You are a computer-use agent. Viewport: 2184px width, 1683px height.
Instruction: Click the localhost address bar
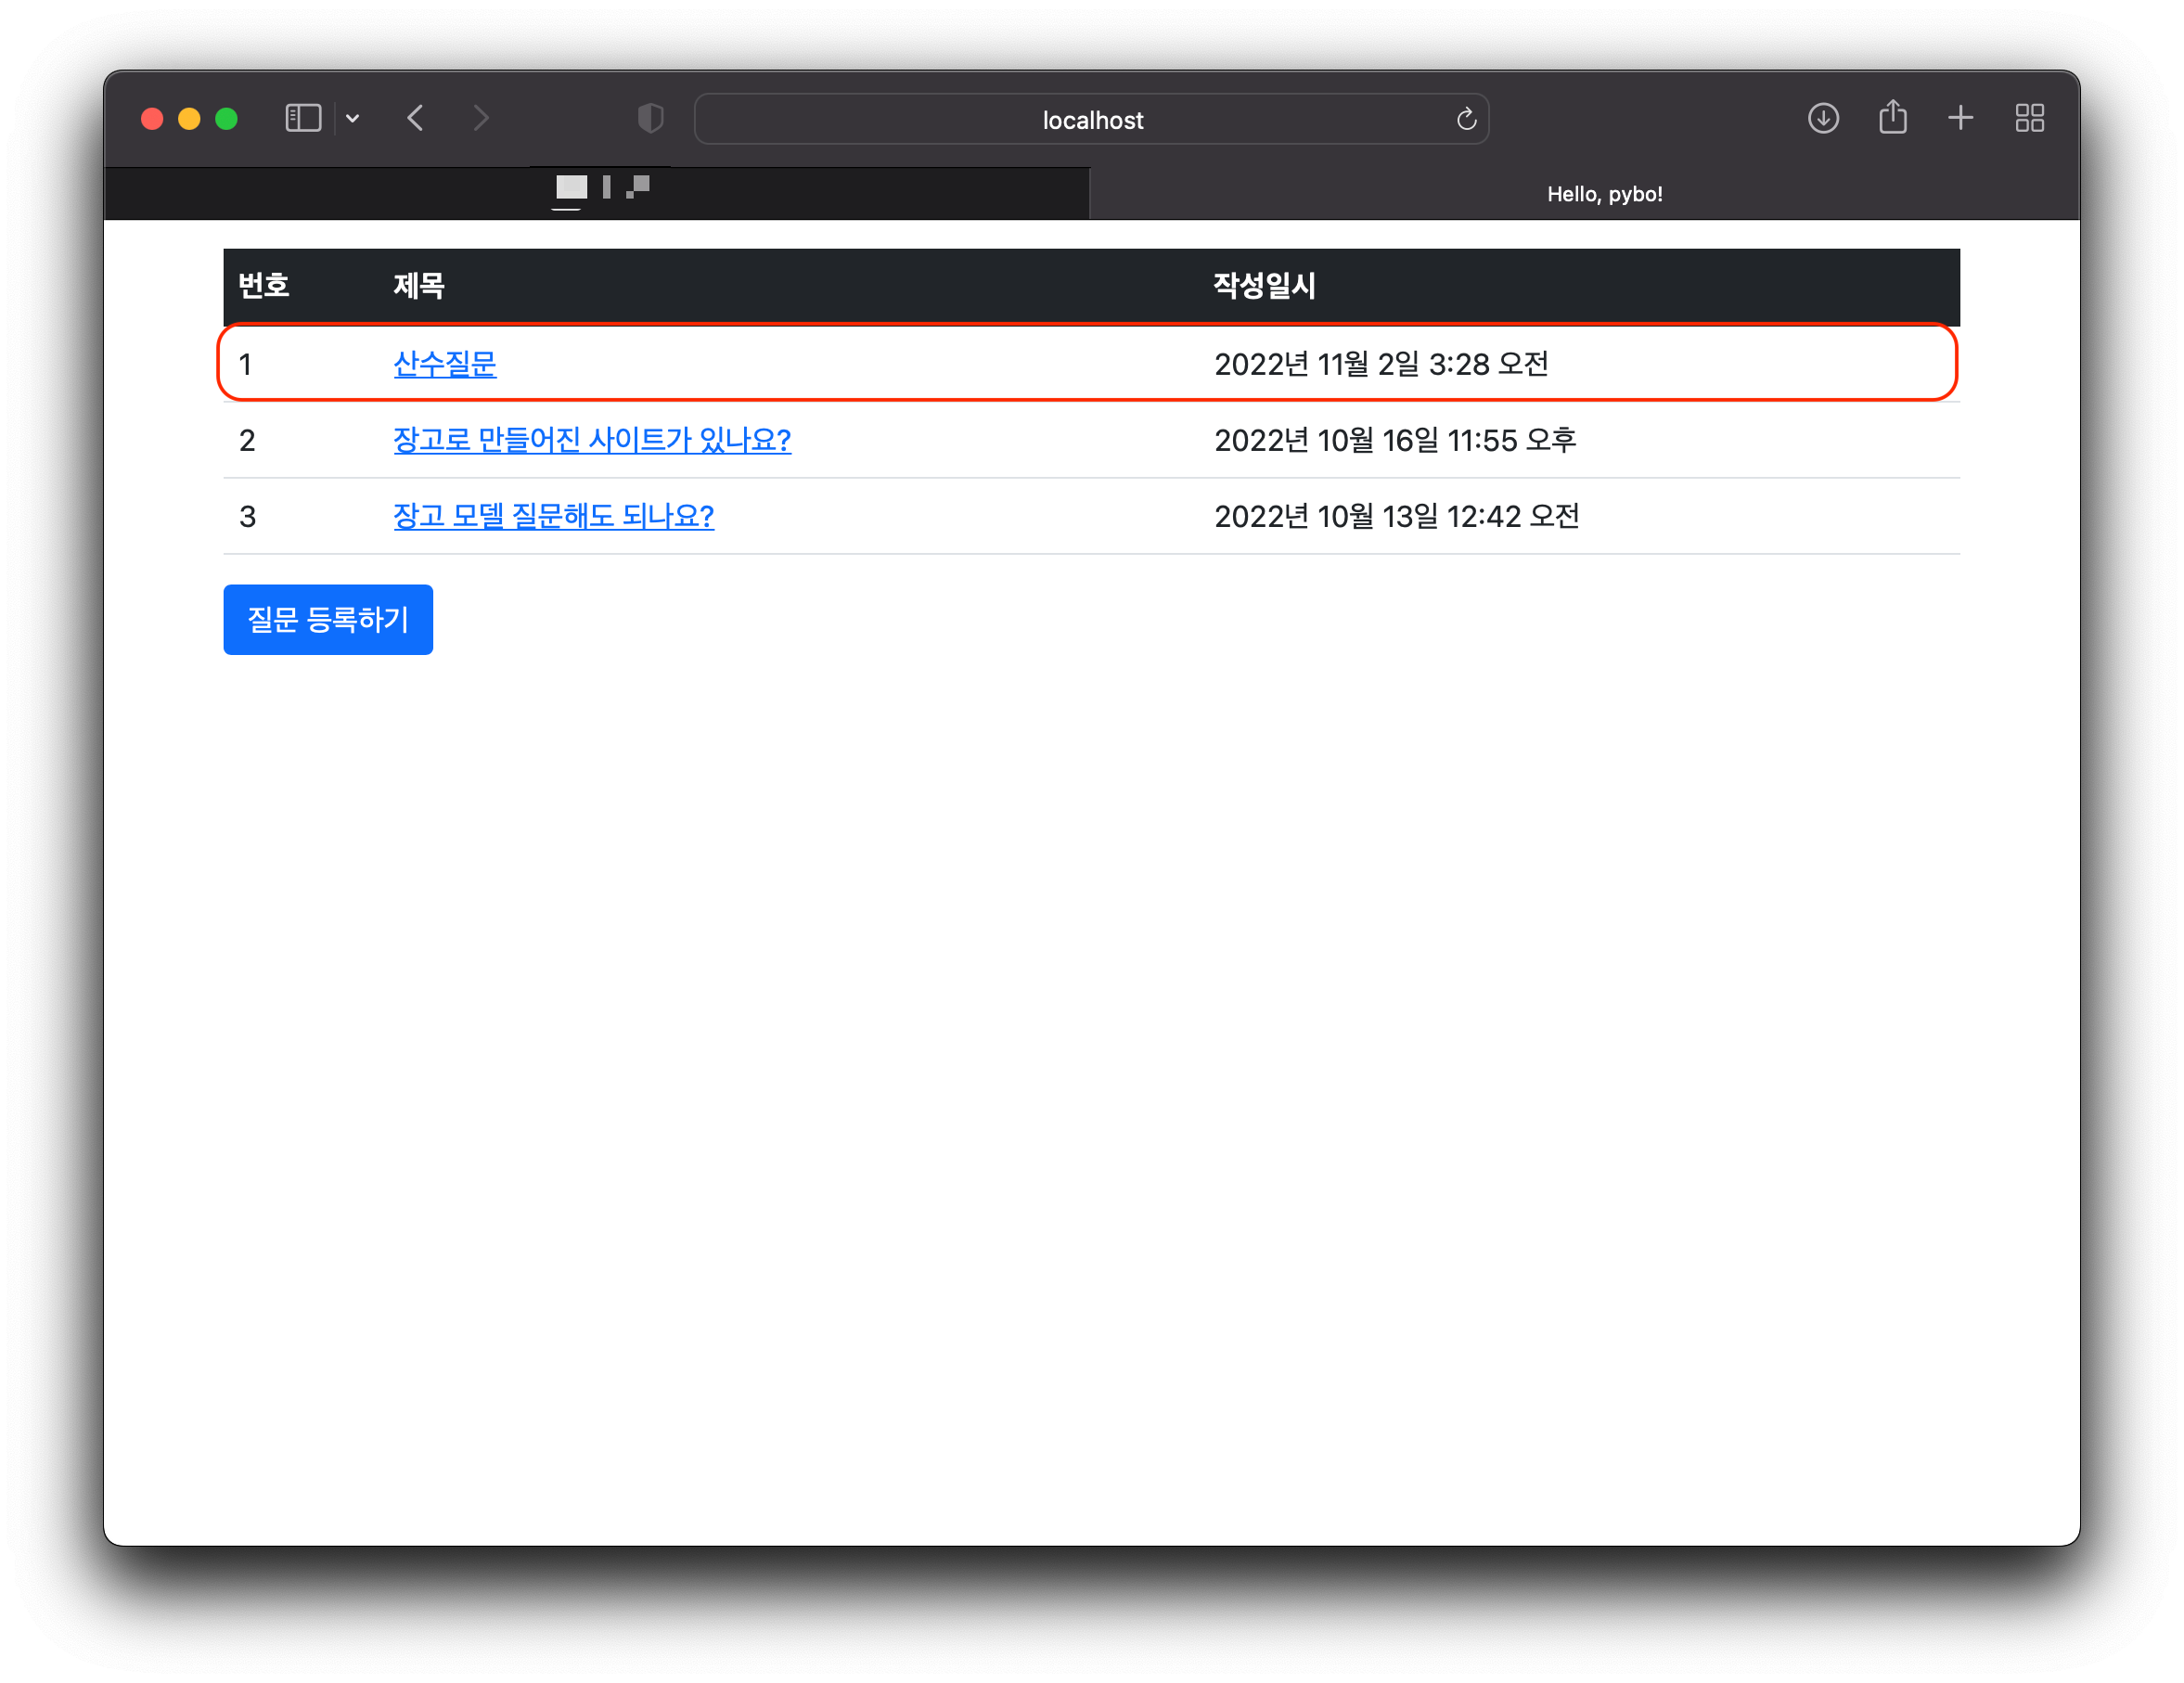(x=1091, y=120)
